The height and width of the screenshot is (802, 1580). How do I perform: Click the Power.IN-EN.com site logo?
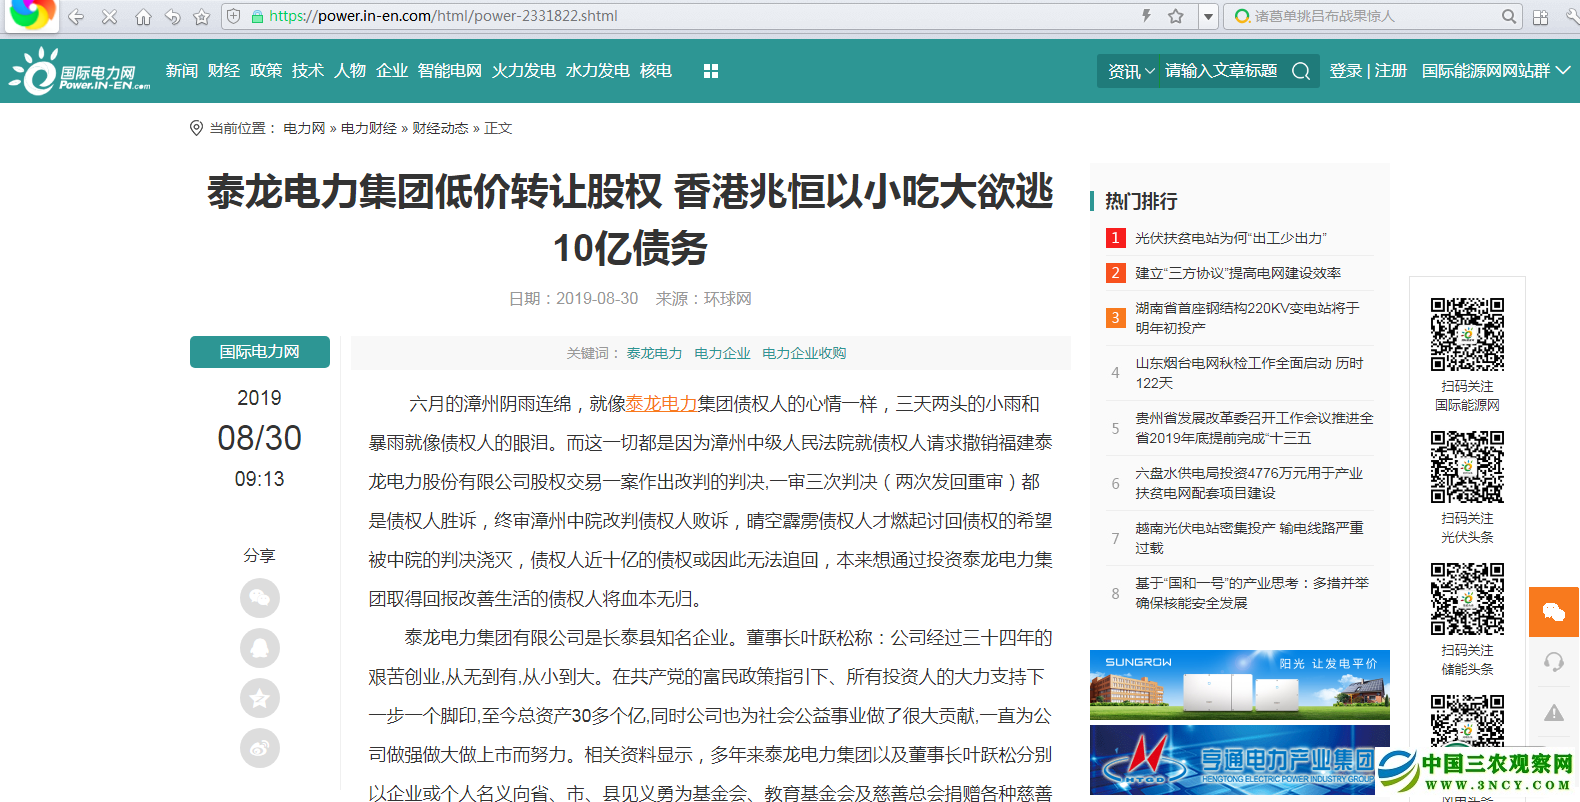pos(80,71)
